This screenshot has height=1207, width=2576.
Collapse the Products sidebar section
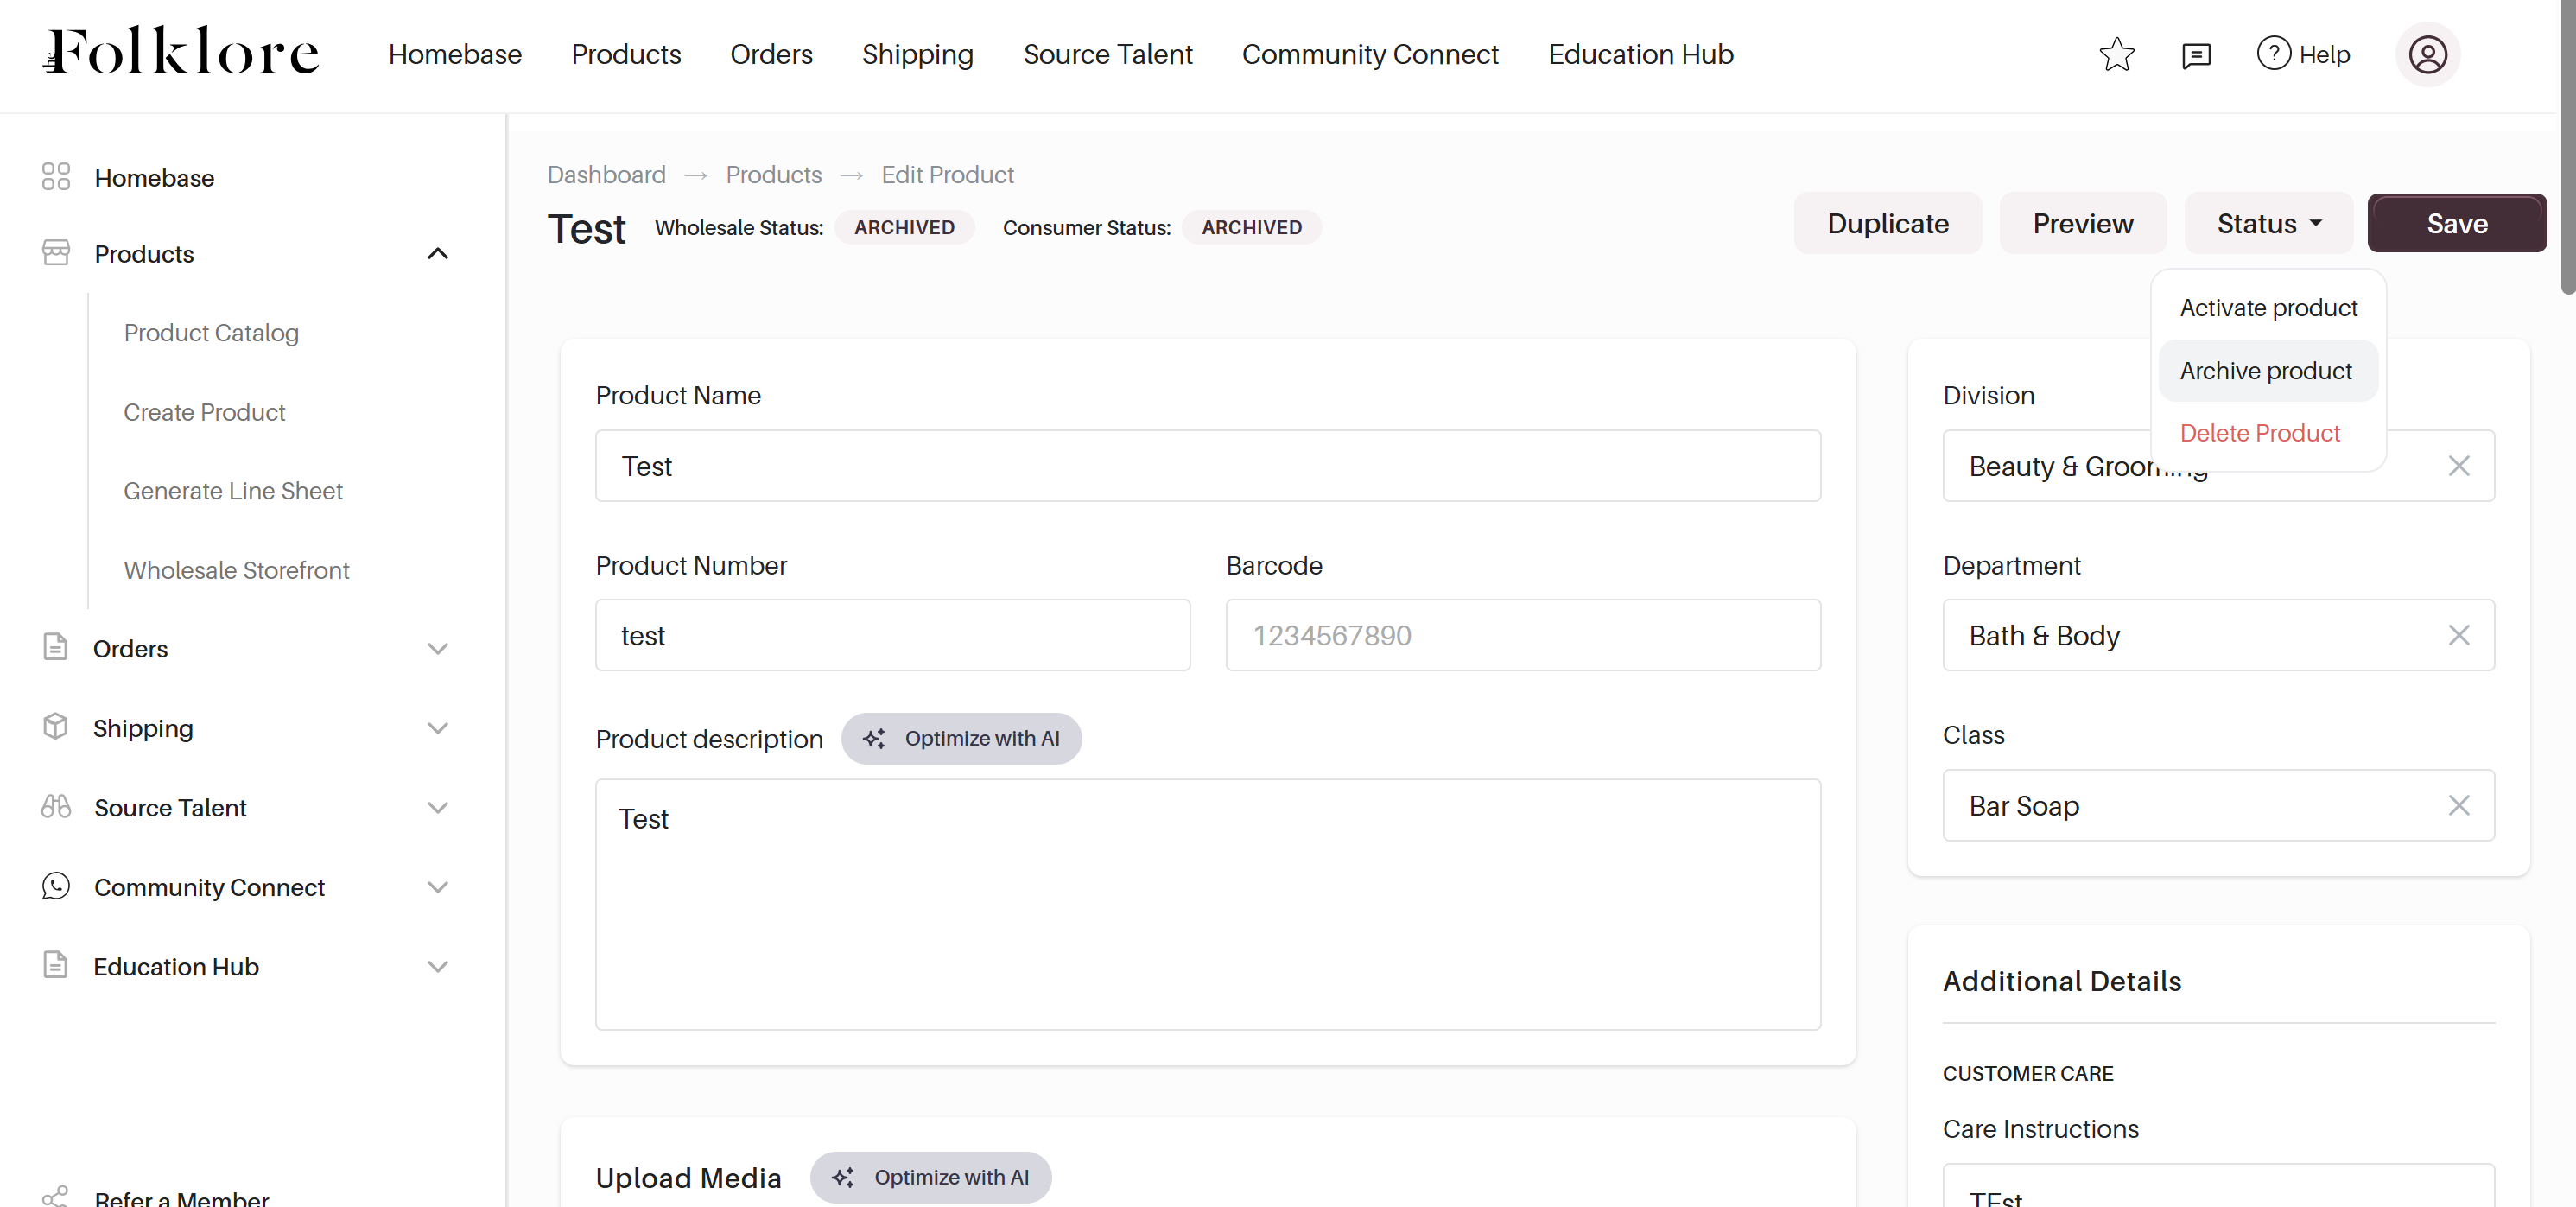[438, 254]
